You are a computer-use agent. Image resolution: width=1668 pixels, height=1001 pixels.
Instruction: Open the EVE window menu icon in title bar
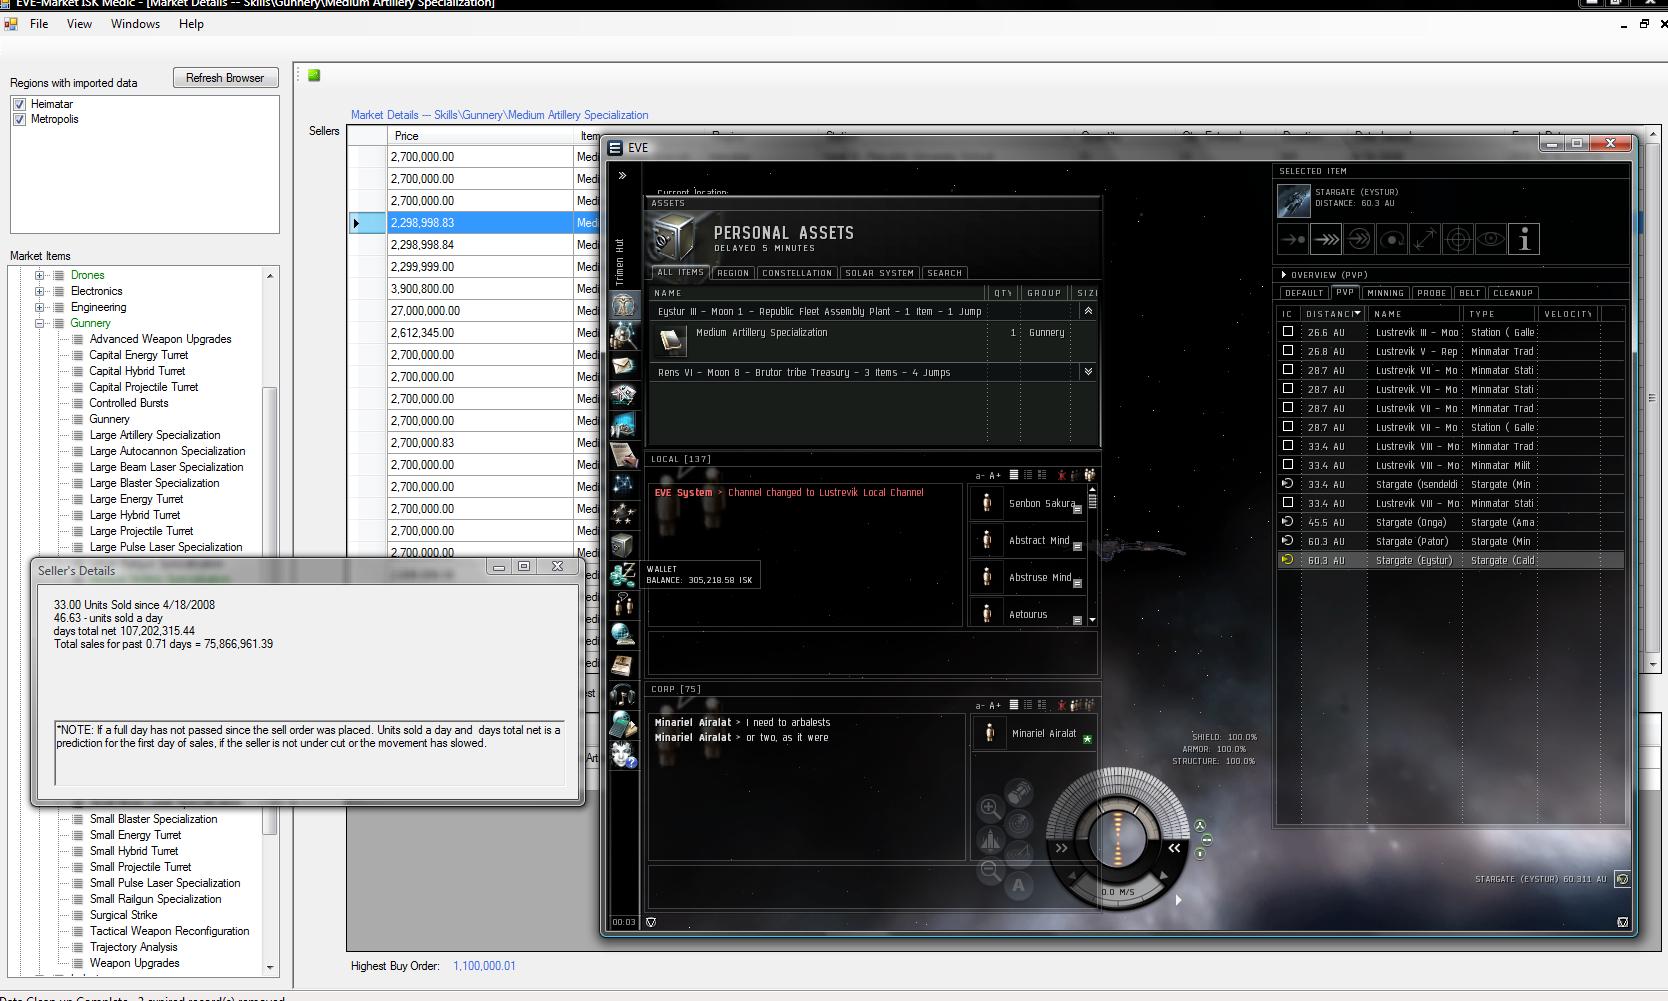pos(615,148)
